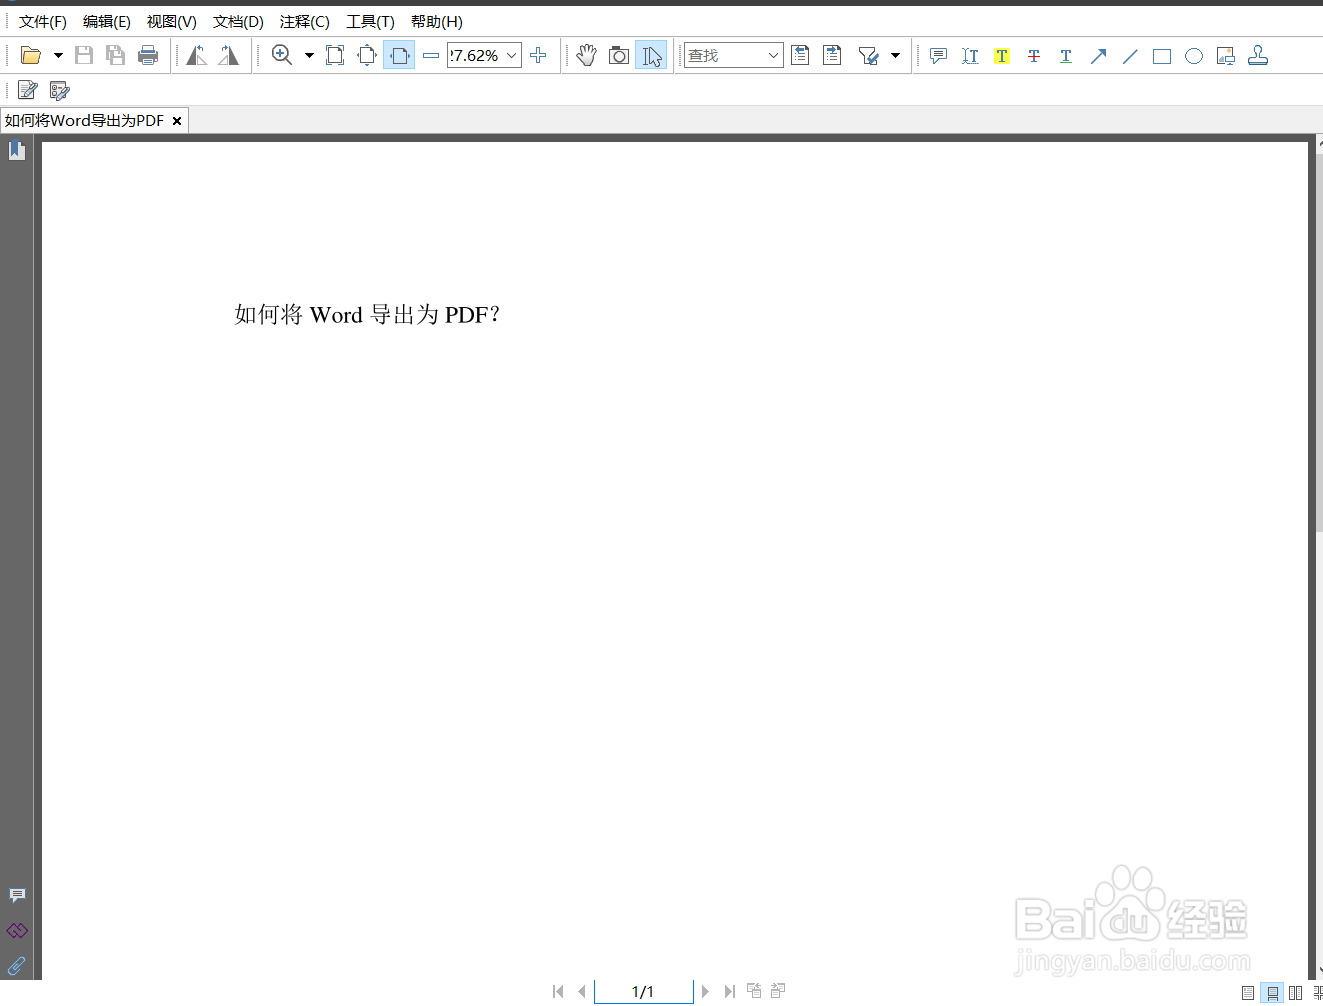
Task: Zoom in with the plus button
Action: point(538,56)
